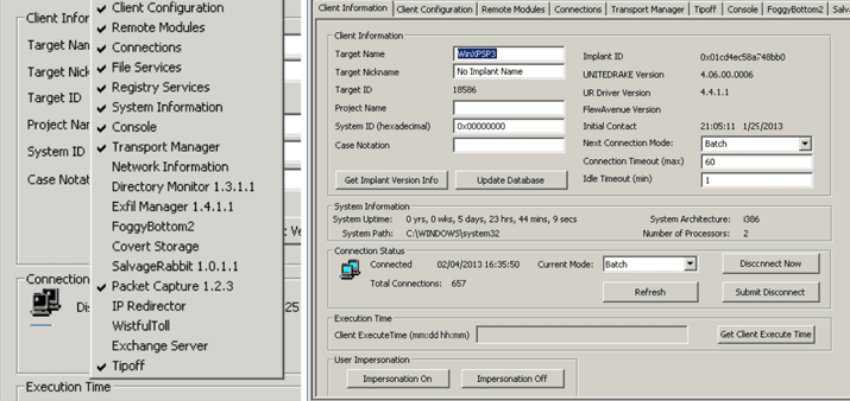Click the Disconnect Now button
This screenshot has height=401, width=850.
pos(770,264)
